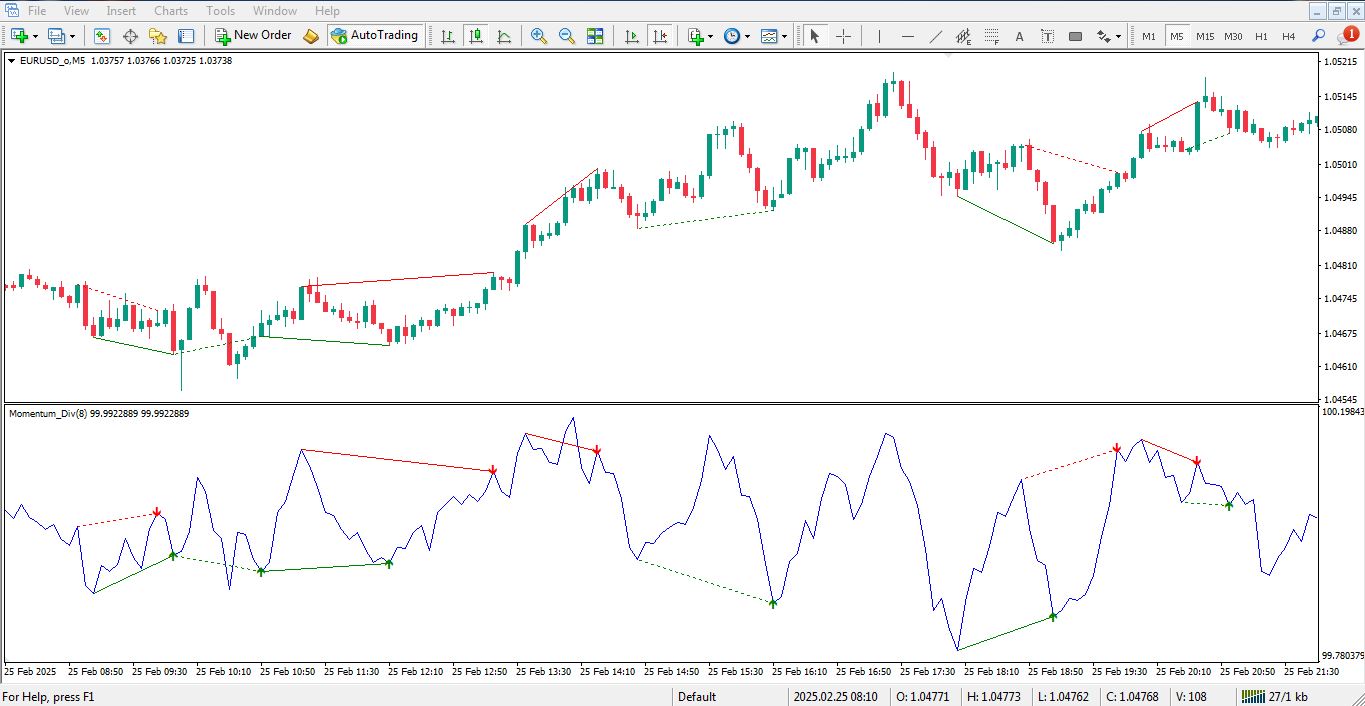Screen dimensions: 1365x706
Task: Click the EURUSD_o,M5 chart title text
Action: [x=52, y=61]
